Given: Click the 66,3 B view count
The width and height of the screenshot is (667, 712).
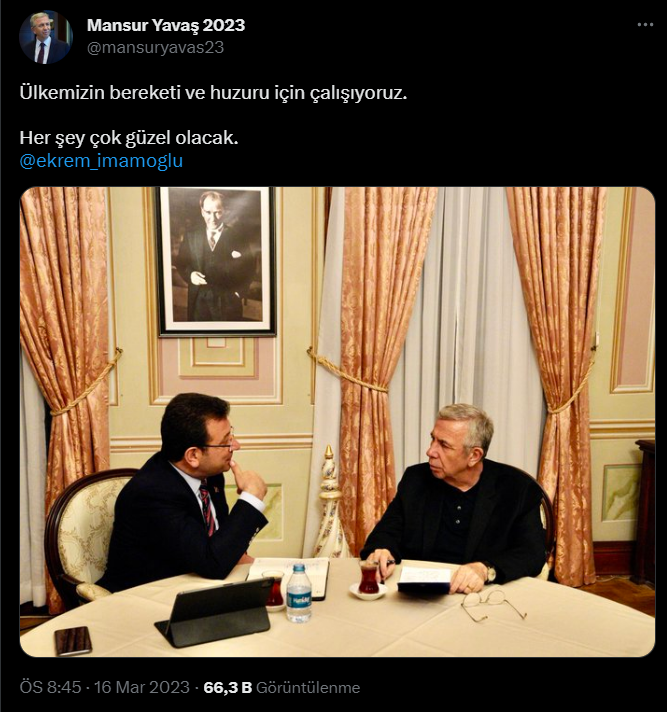Looking at the screenshot, I should [227, 687].
